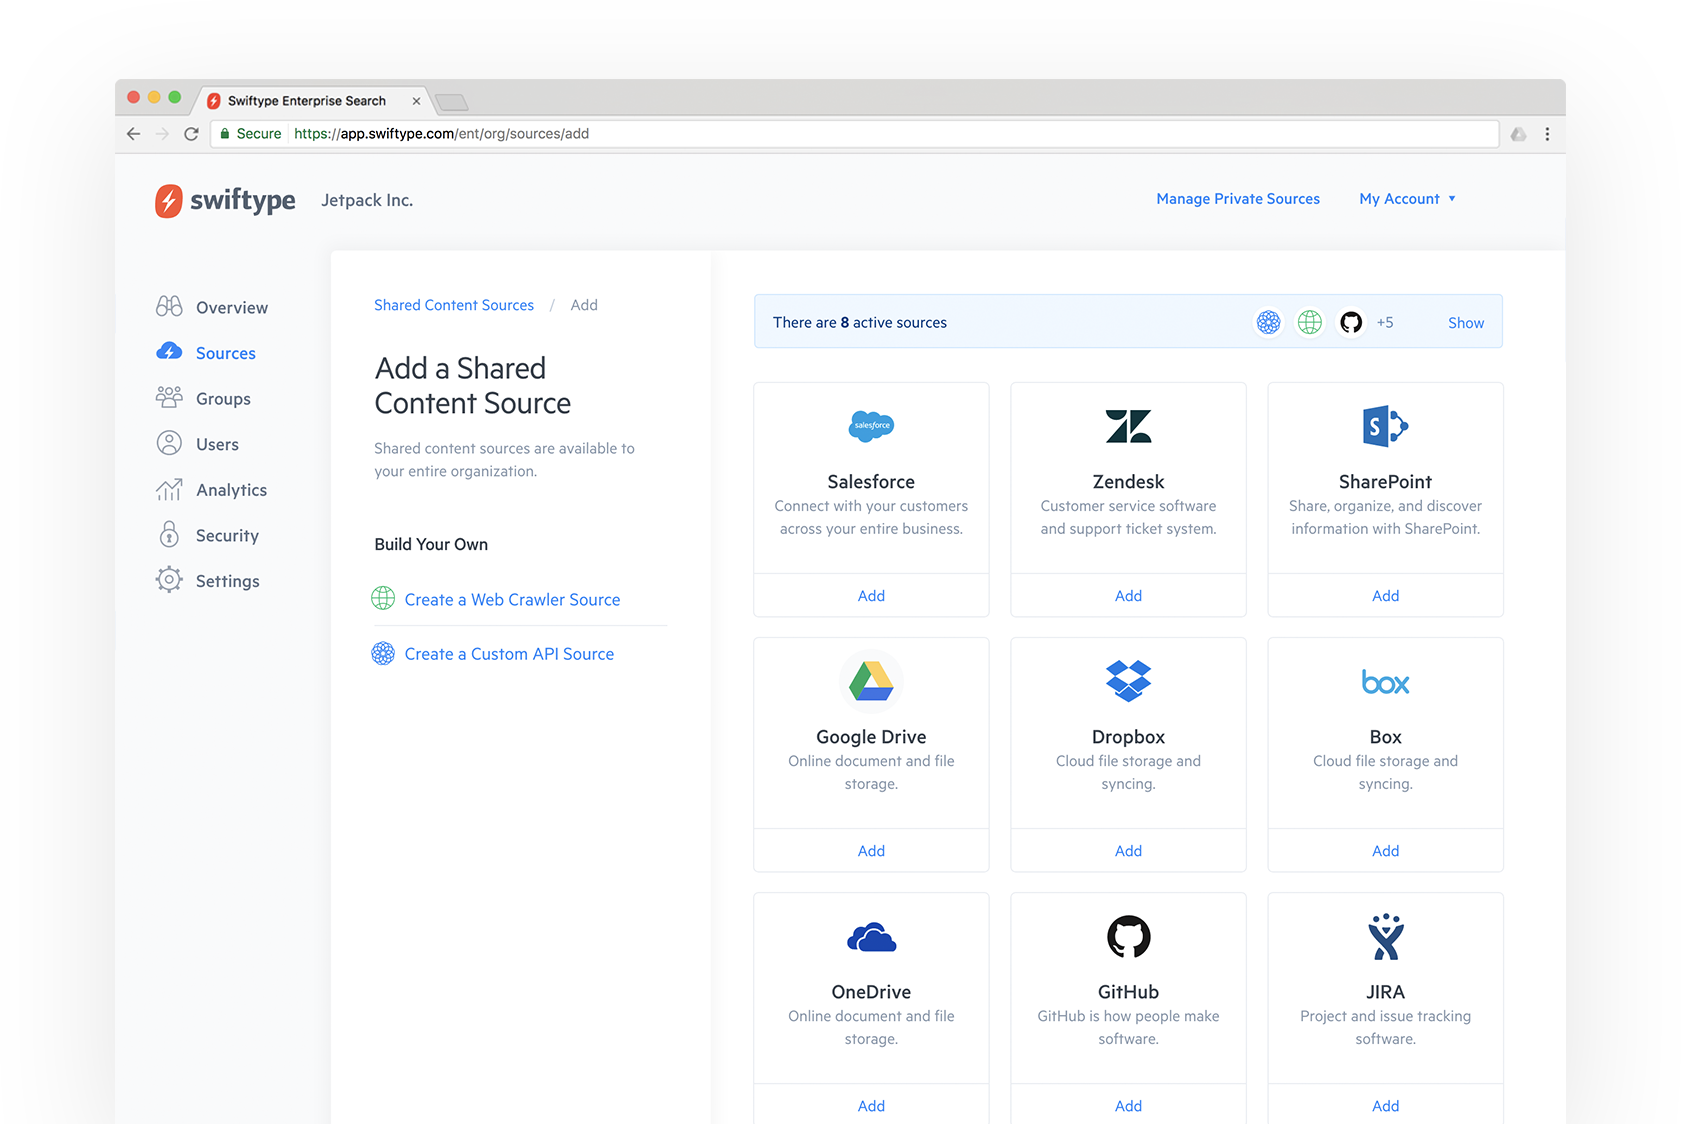
Task: Add the Google Drive source
Action: pyautogui.click(x=871, y=850)
